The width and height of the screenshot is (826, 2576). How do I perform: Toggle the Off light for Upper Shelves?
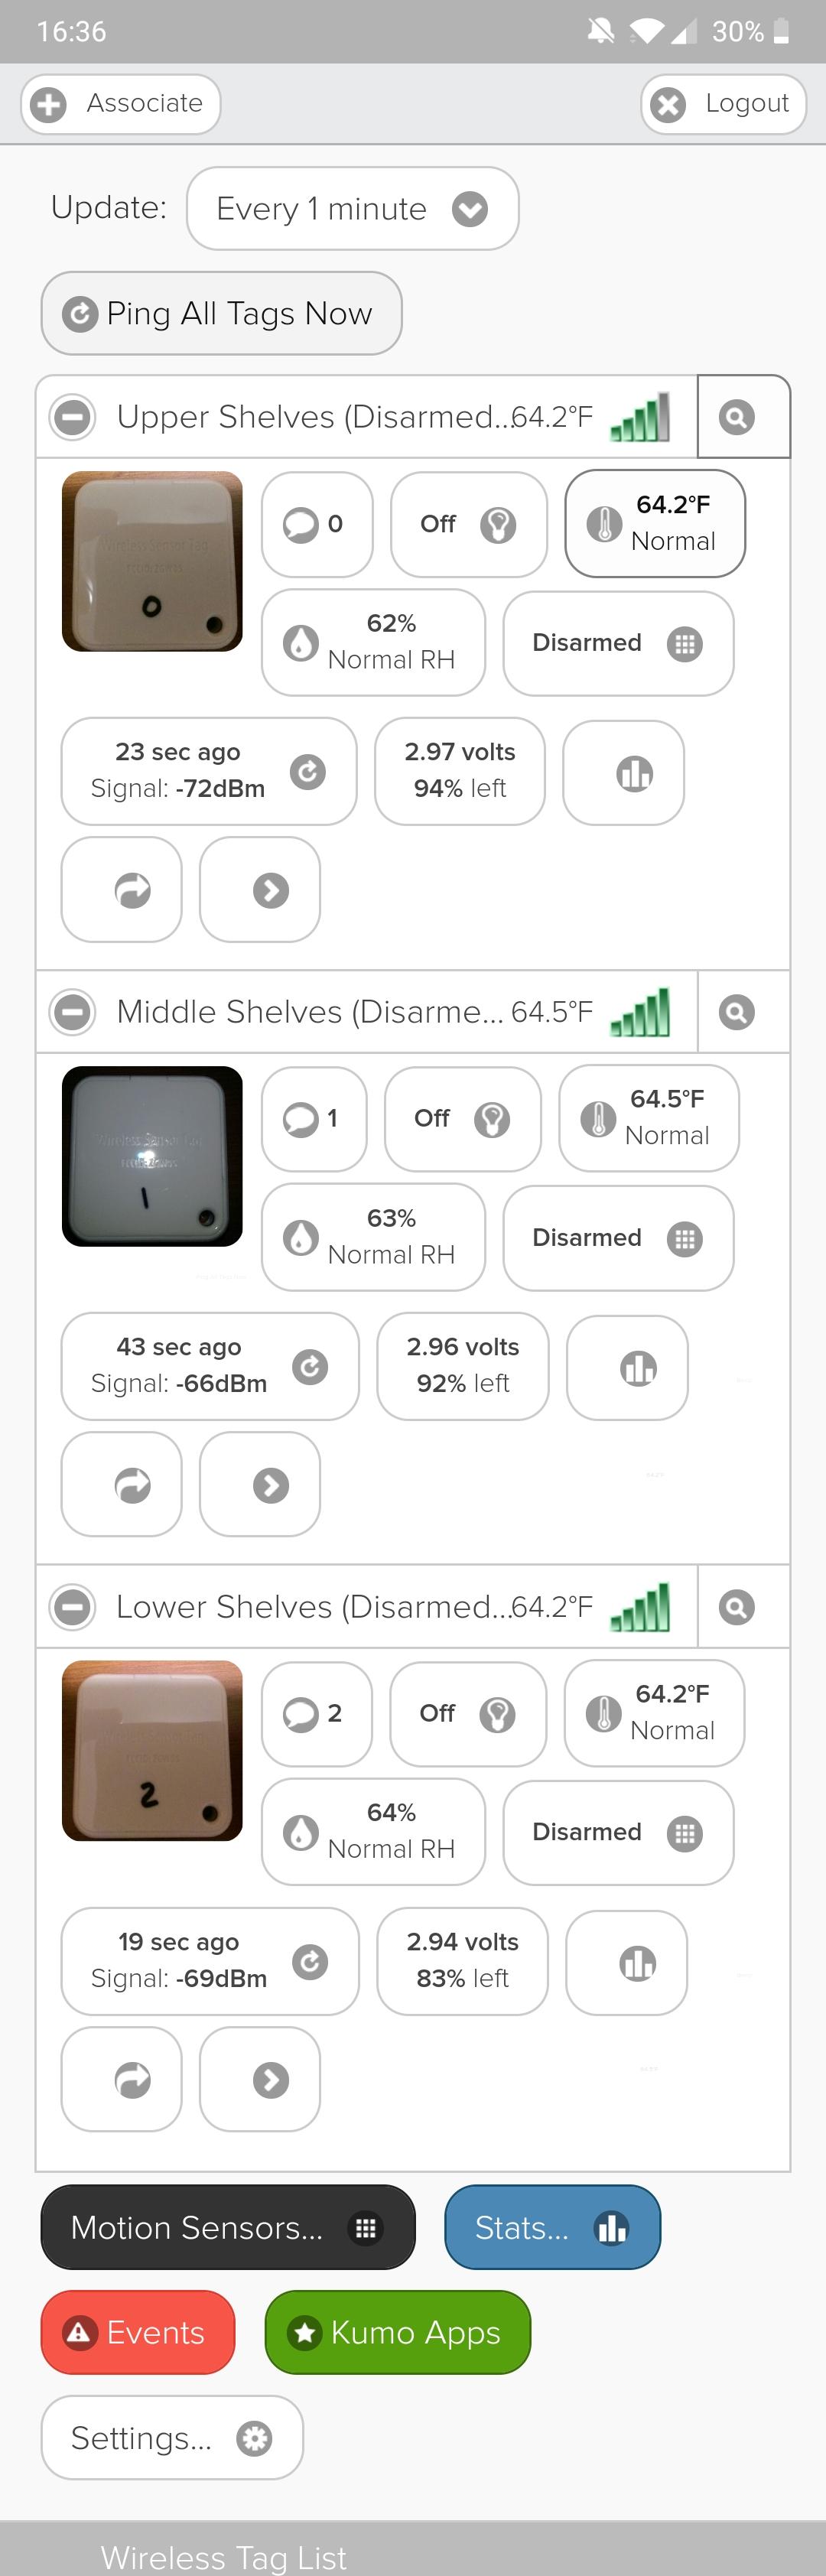click(469, 524)
